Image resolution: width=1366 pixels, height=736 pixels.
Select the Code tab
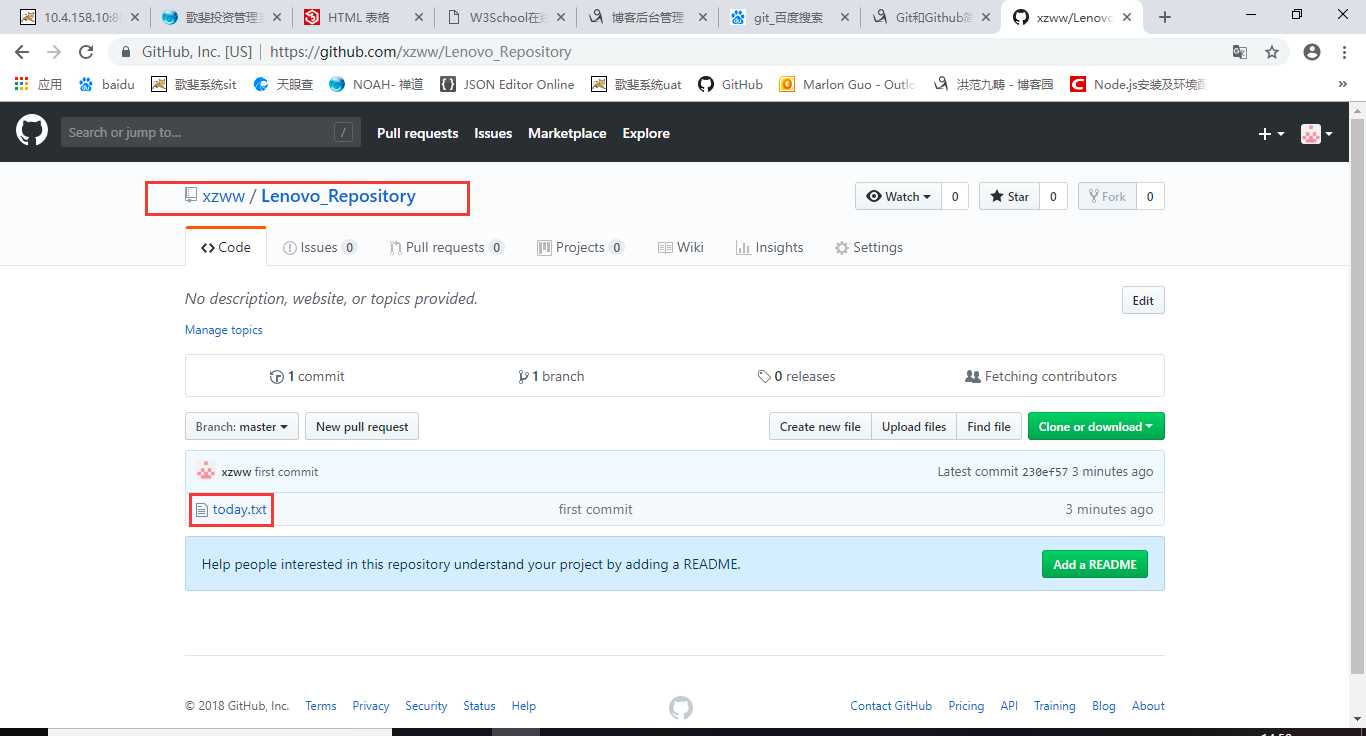(226, 247)
